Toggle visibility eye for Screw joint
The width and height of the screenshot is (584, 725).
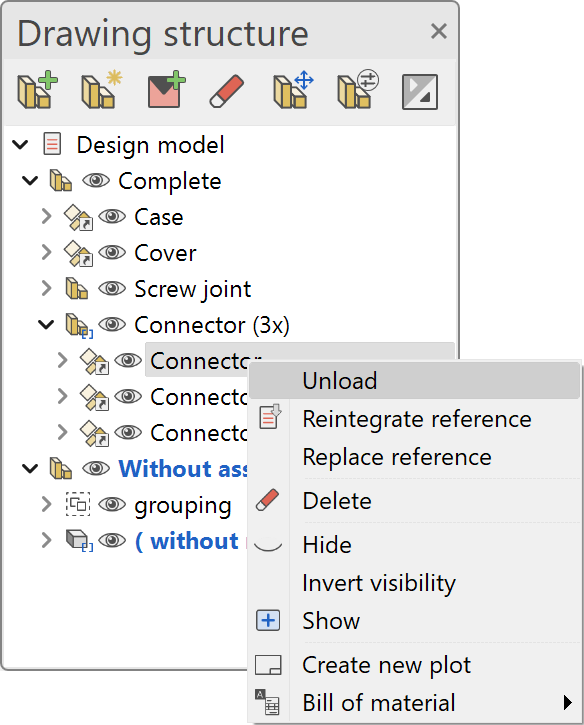(x=112, y=289)
